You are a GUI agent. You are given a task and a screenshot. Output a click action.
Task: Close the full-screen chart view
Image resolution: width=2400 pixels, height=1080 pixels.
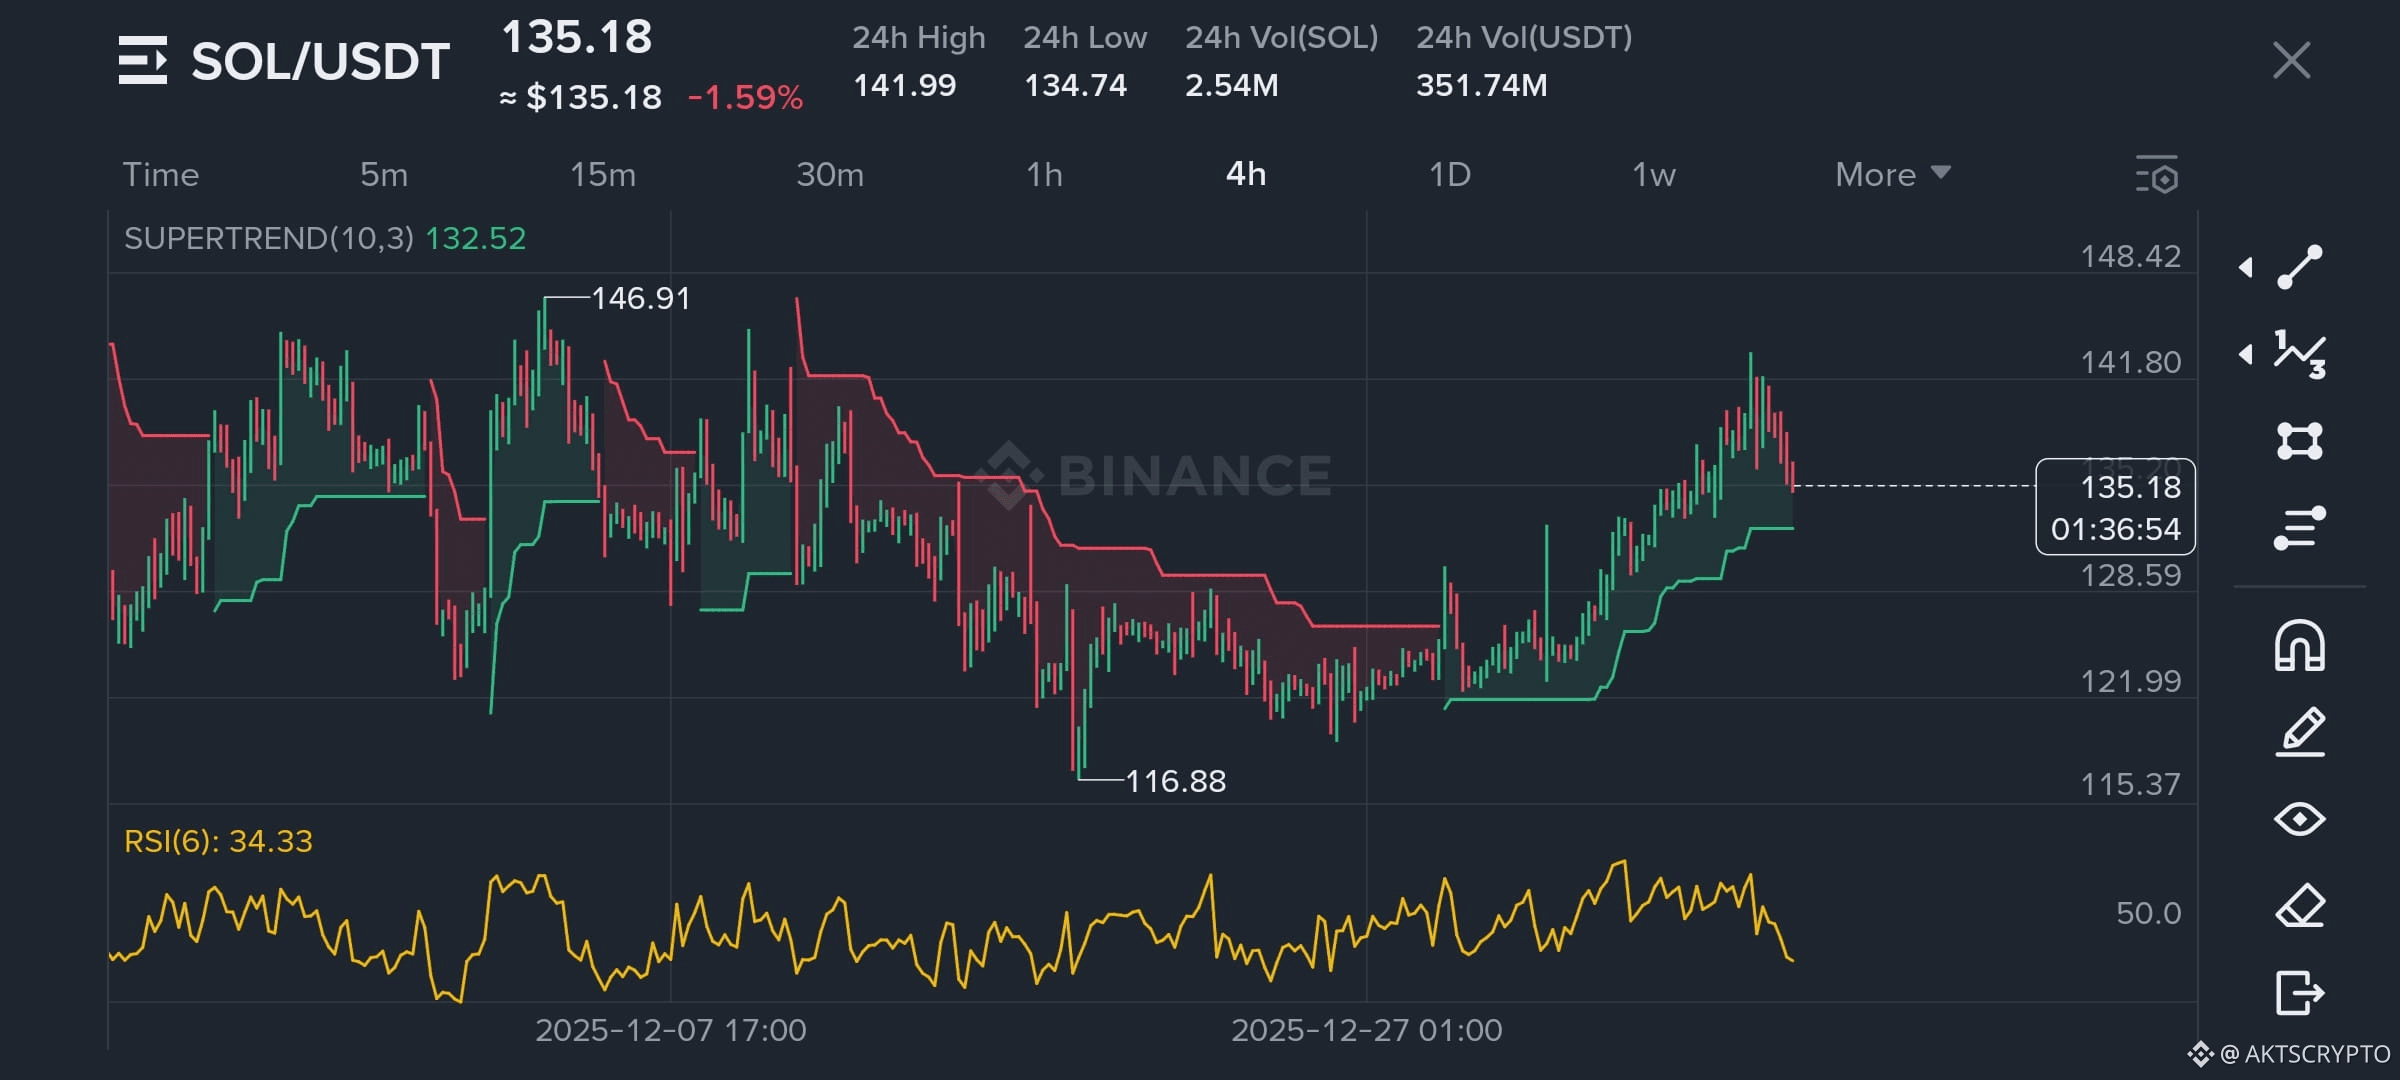coord(2291,60)
